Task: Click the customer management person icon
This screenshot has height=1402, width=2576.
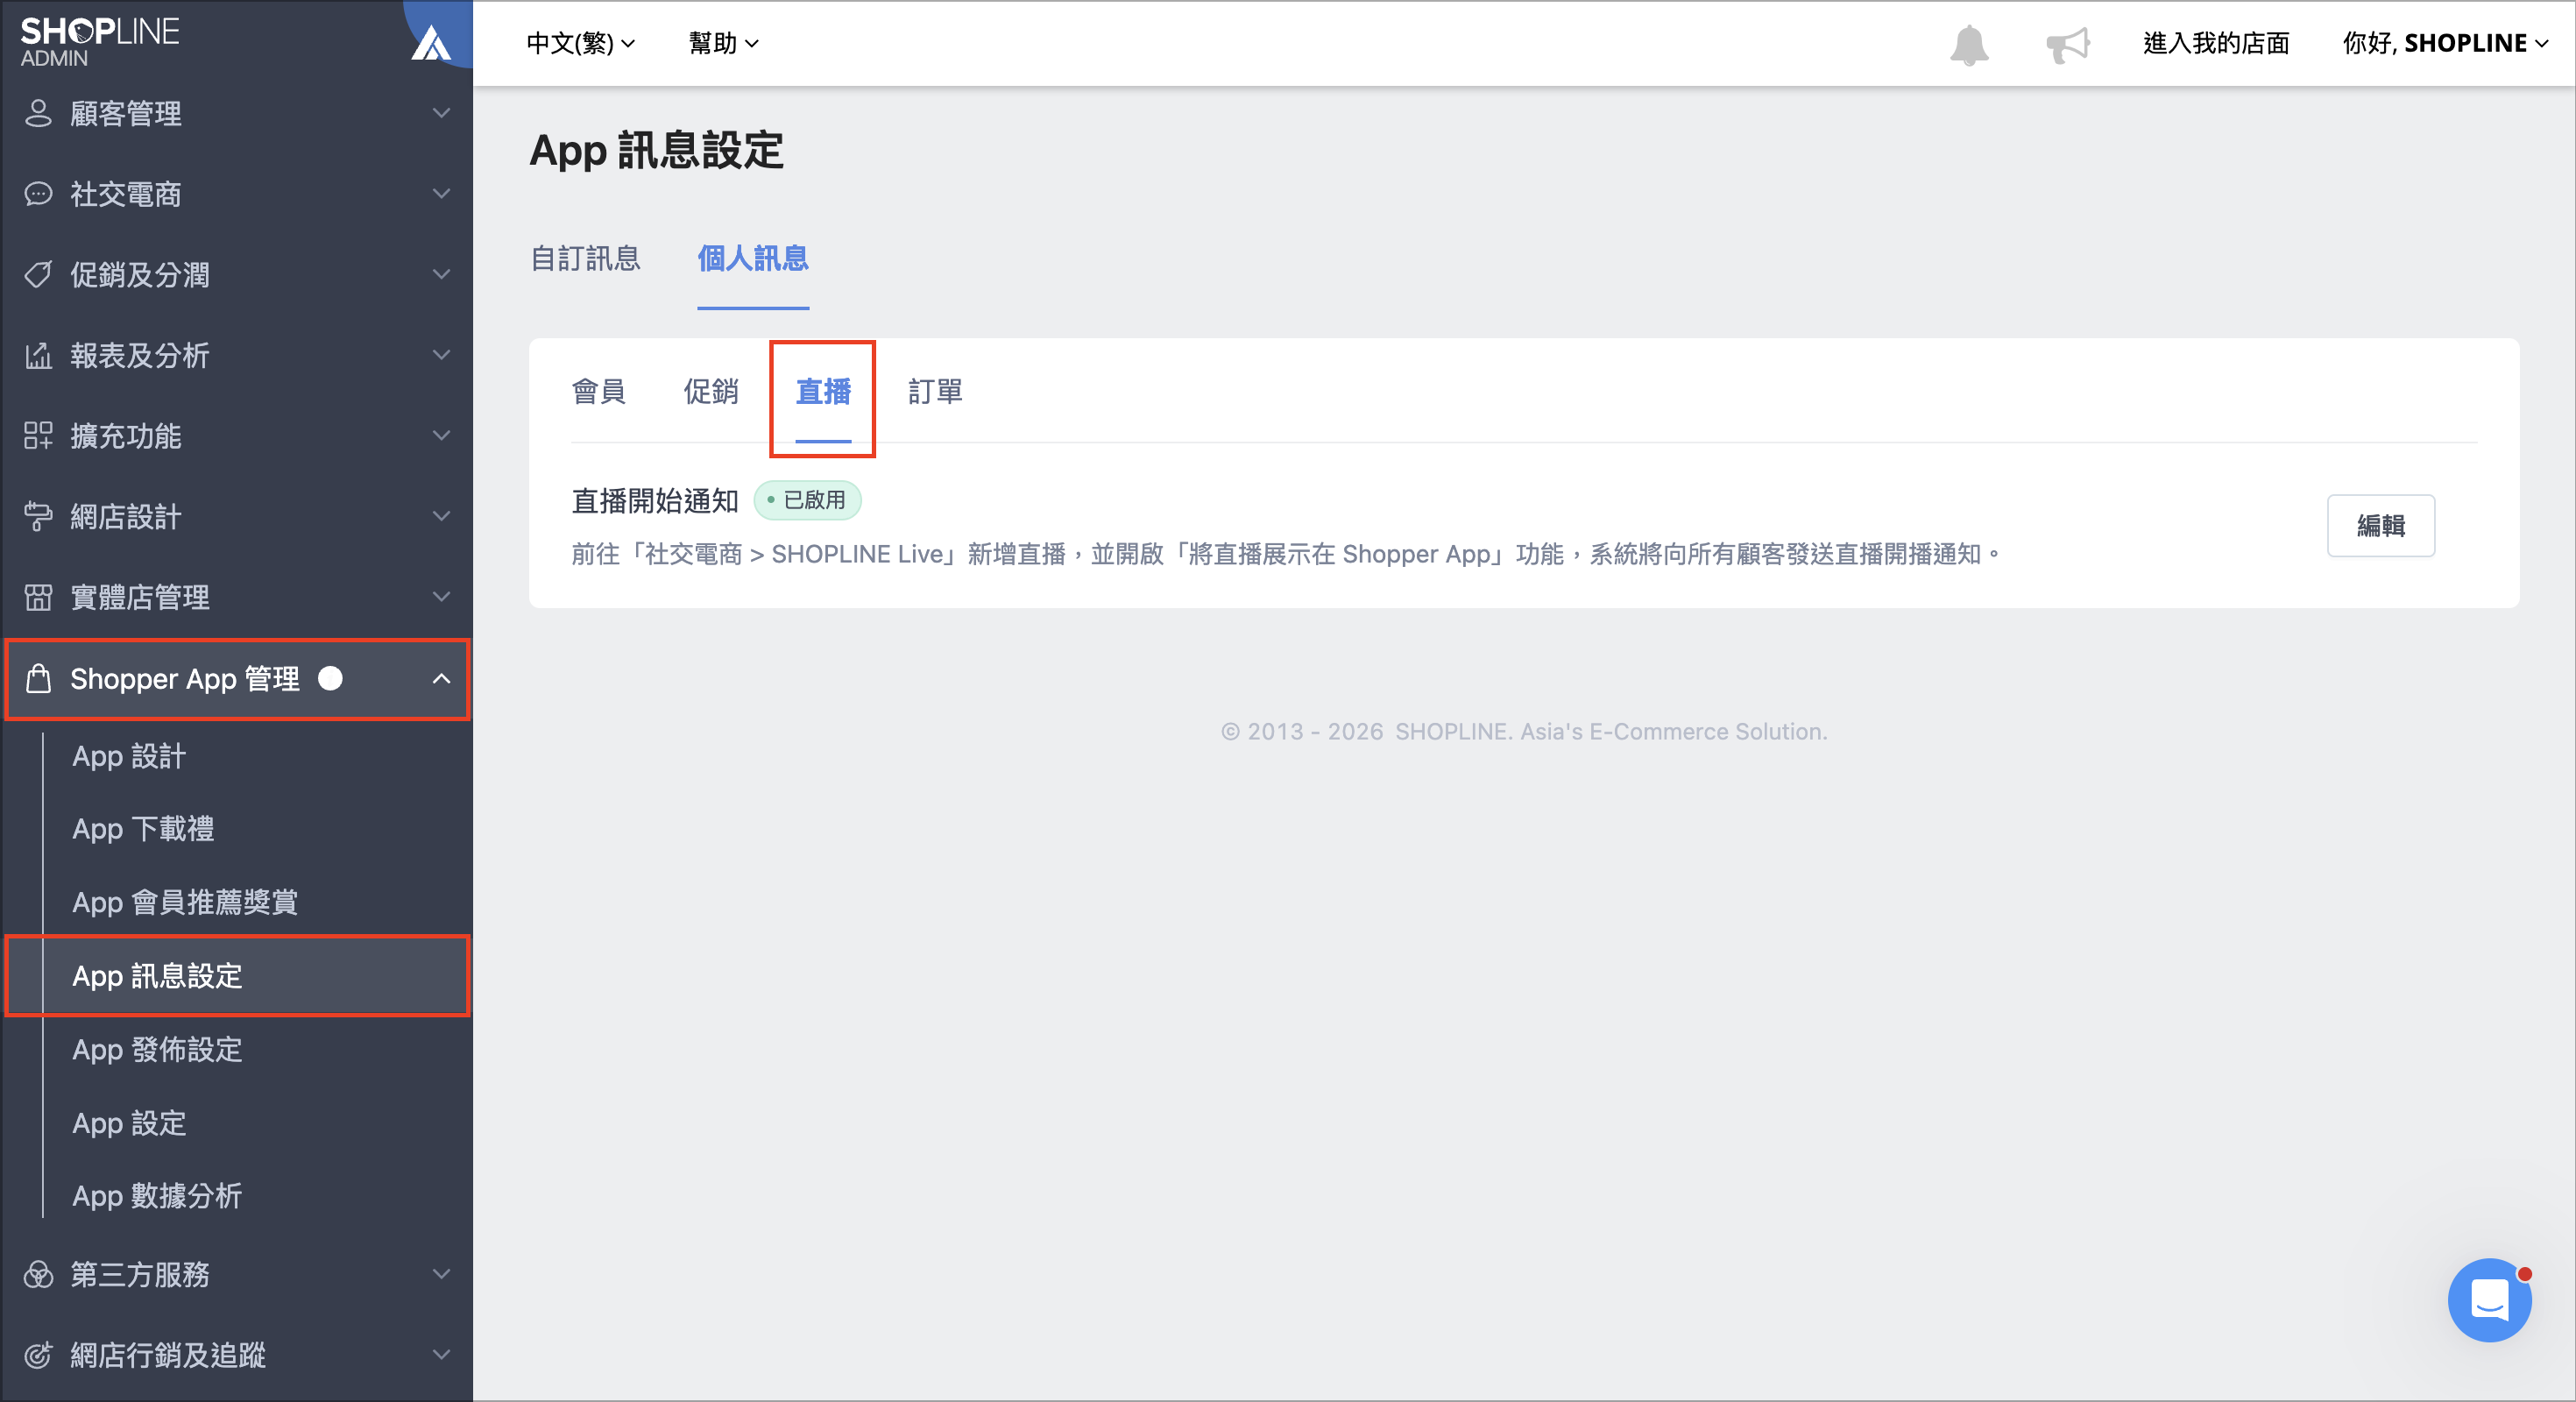Action: click(38, 113)
